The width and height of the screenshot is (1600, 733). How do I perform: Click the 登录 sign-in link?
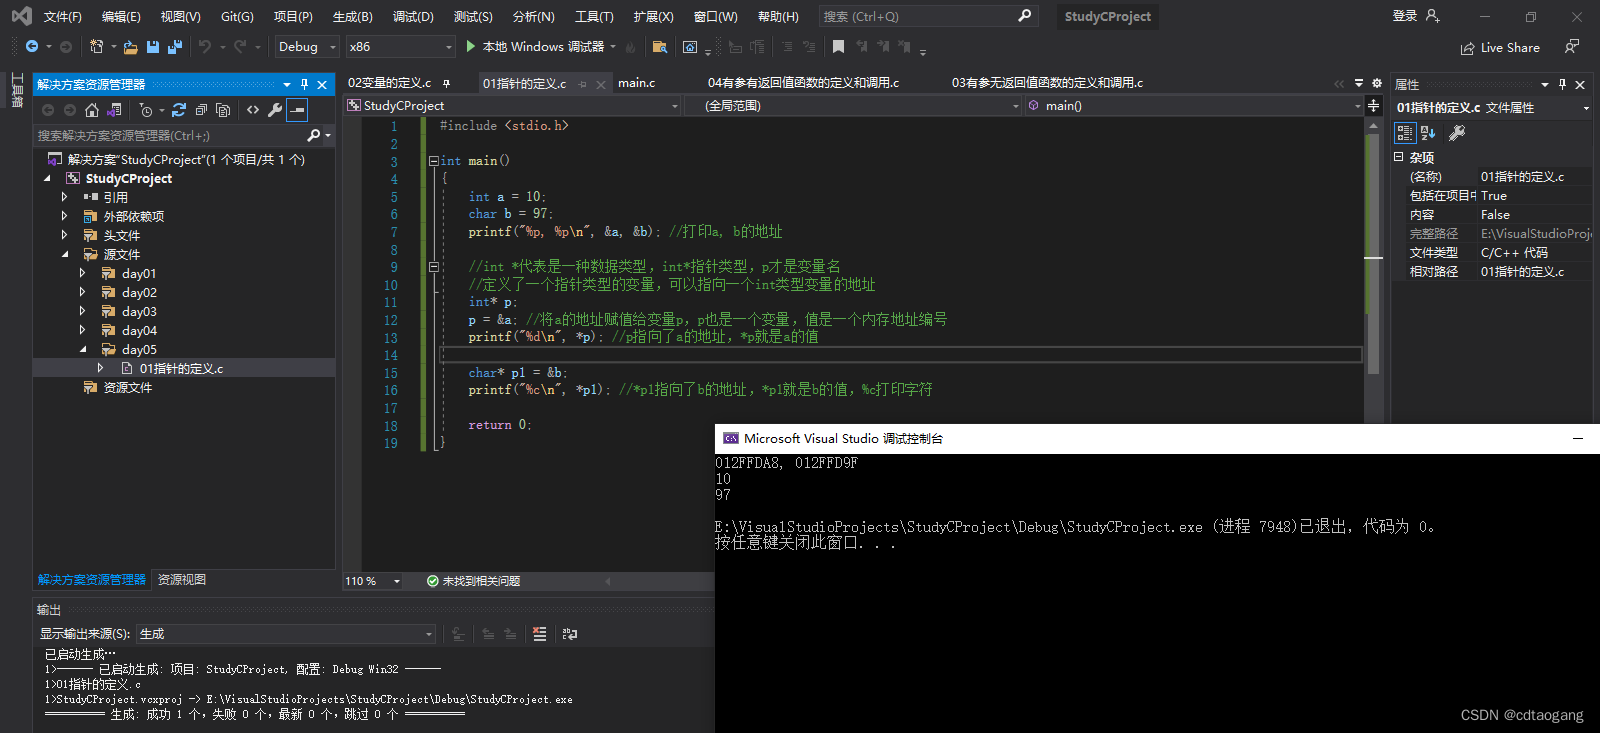click(1405, 16)
